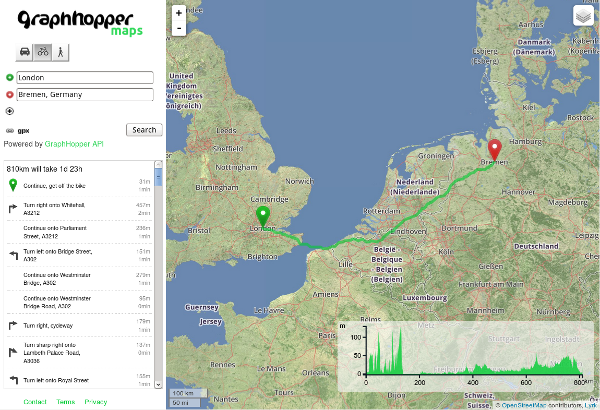Click the elevation profile chart

click(x=465, y=356)
